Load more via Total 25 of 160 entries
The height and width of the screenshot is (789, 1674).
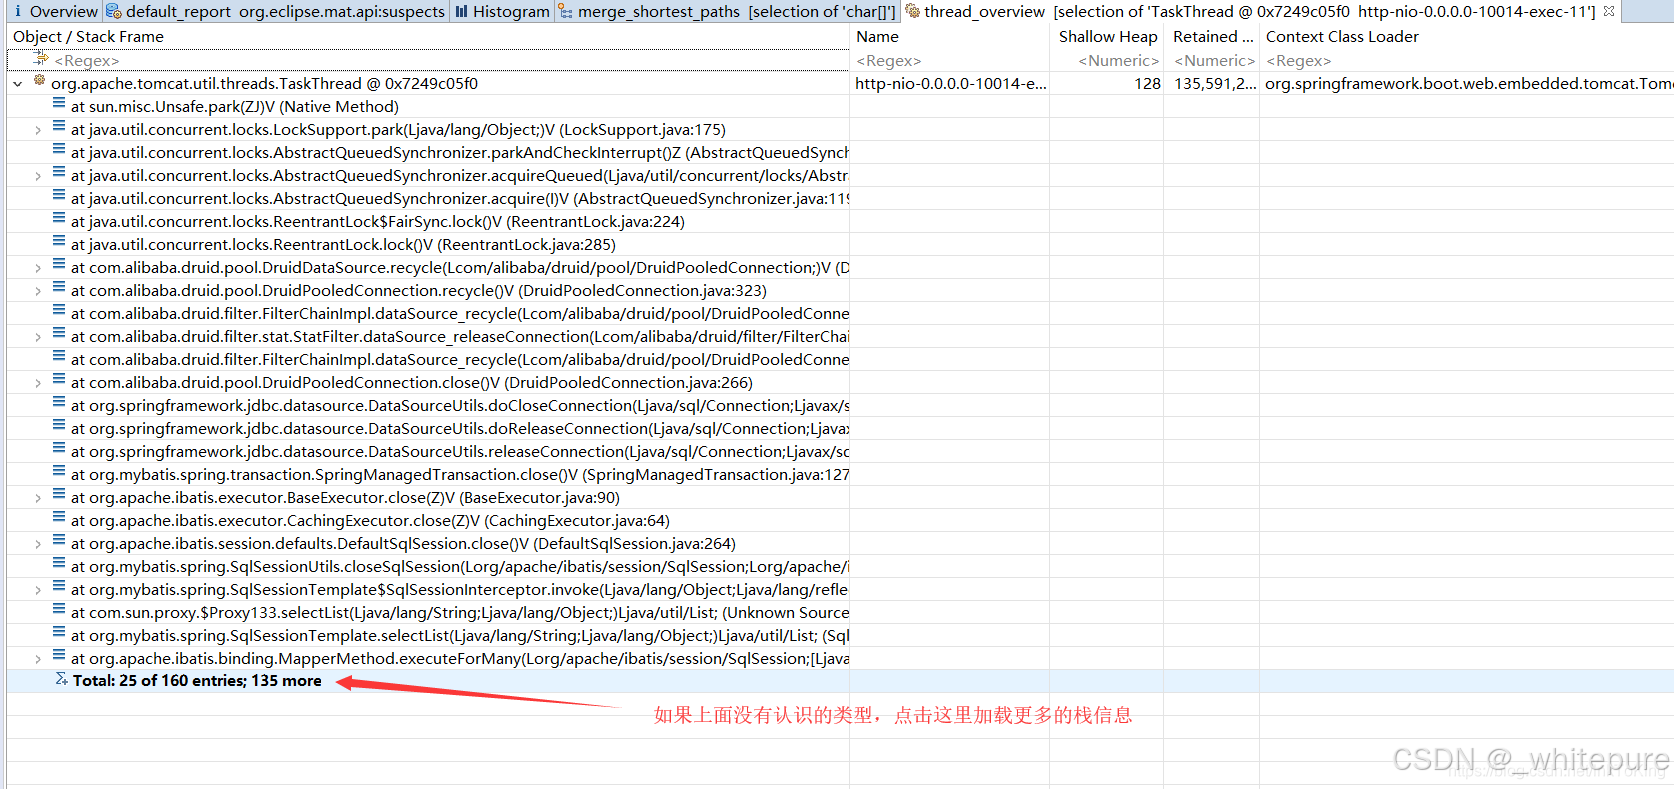(197, 681)
